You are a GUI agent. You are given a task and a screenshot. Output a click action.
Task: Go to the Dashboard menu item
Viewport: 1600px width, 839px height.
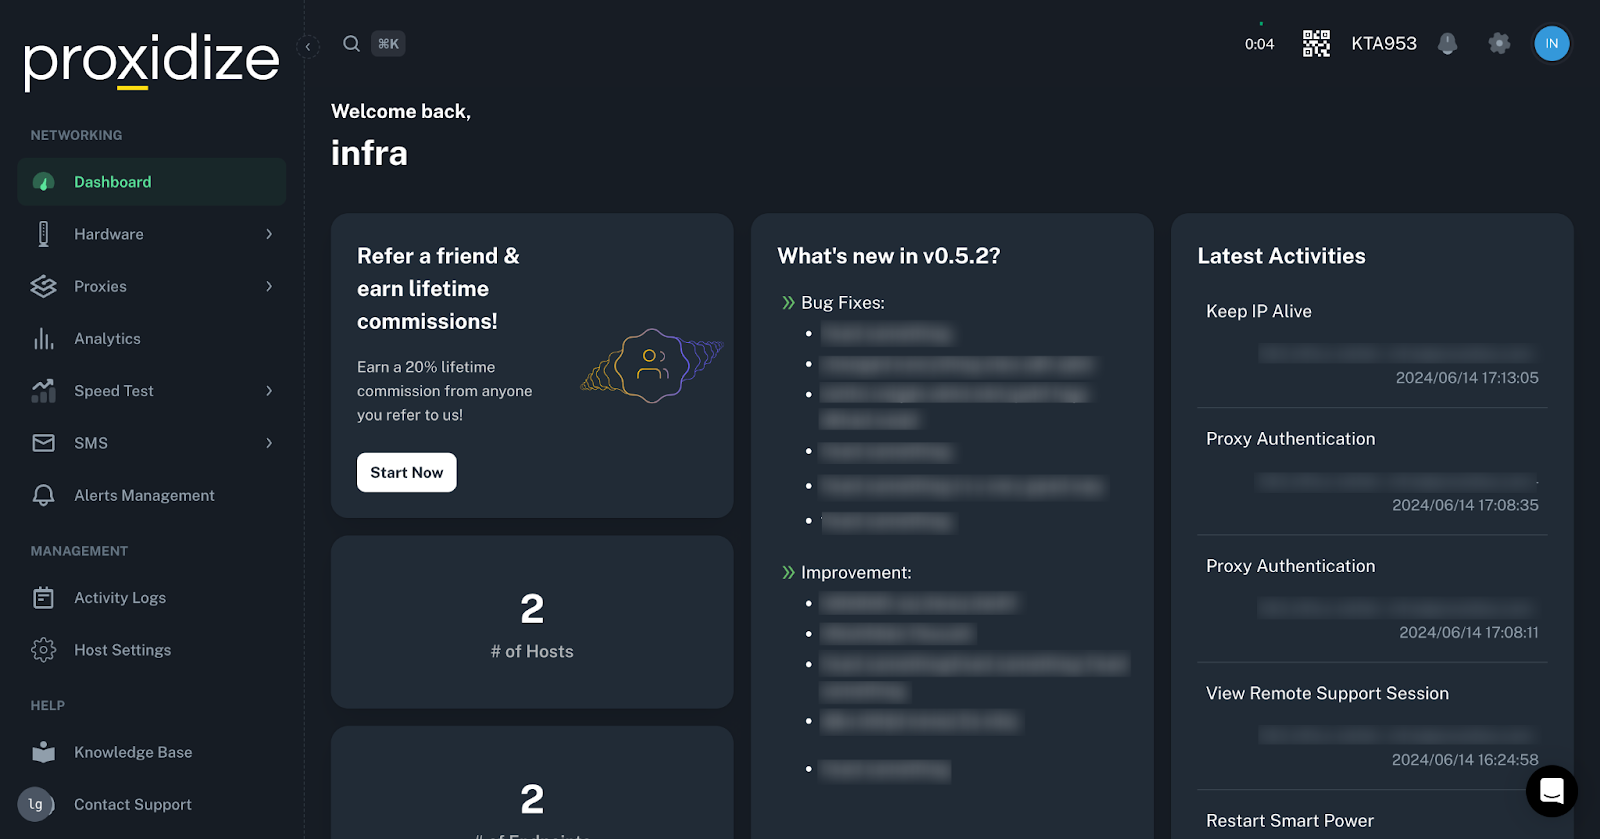coord(151,182)
